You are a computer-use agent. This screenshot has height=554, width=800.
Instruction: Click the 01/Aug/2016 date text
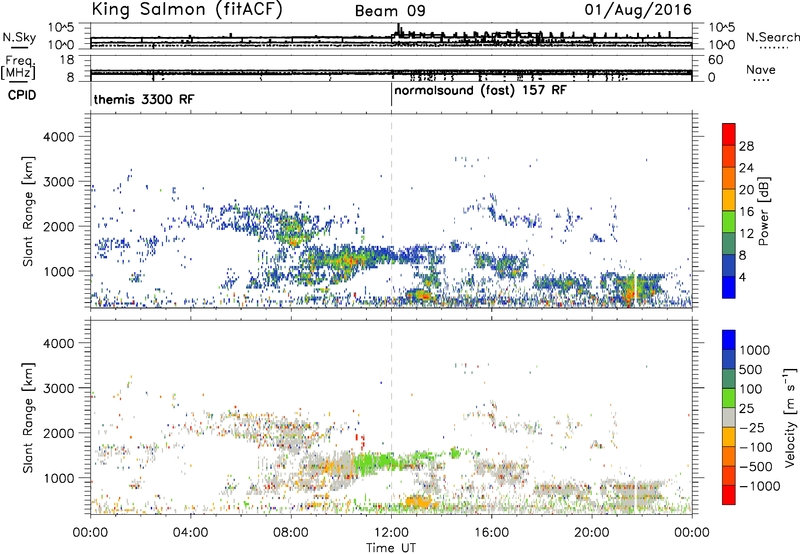(x=638, y=10)
